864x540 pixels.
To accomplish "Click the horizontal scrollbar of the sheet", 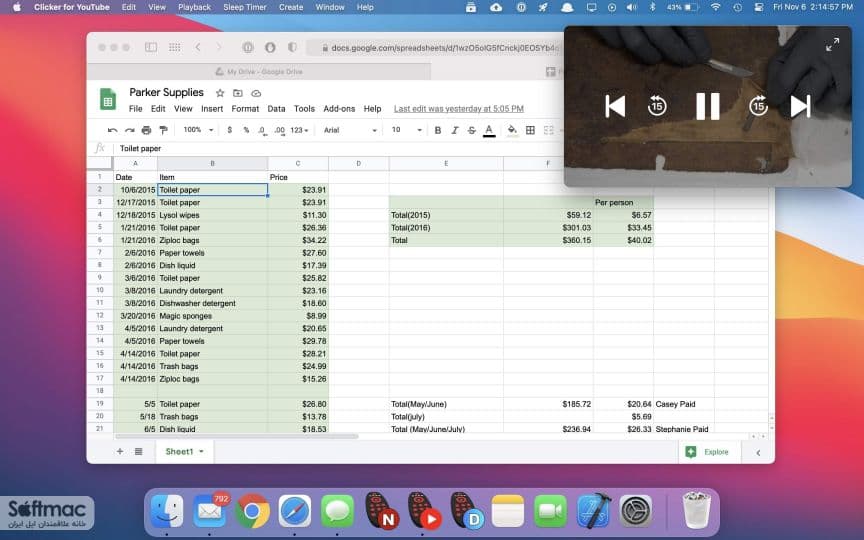I will click(237, 436).
